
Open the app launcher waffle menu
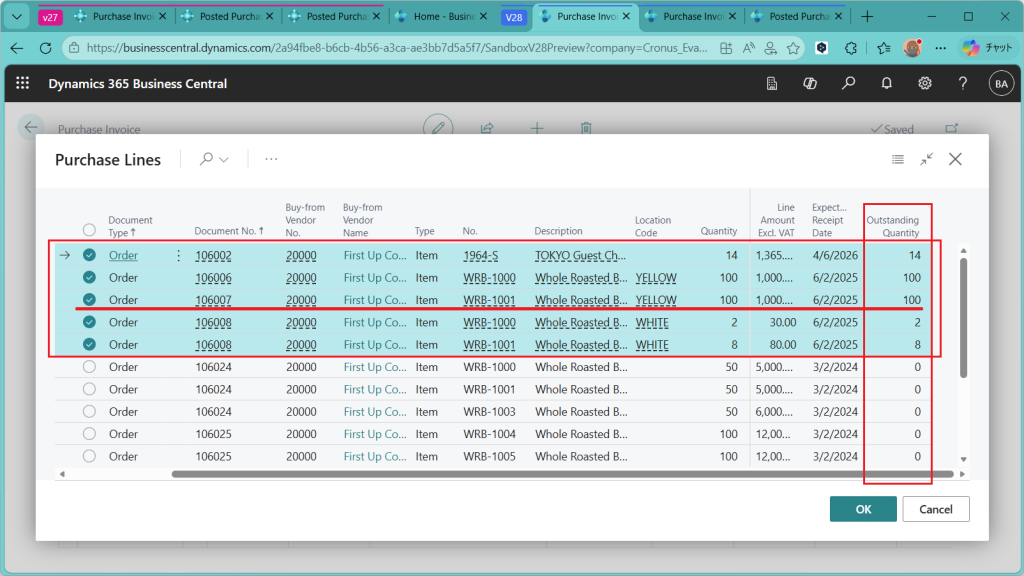(x=22, y=84)
